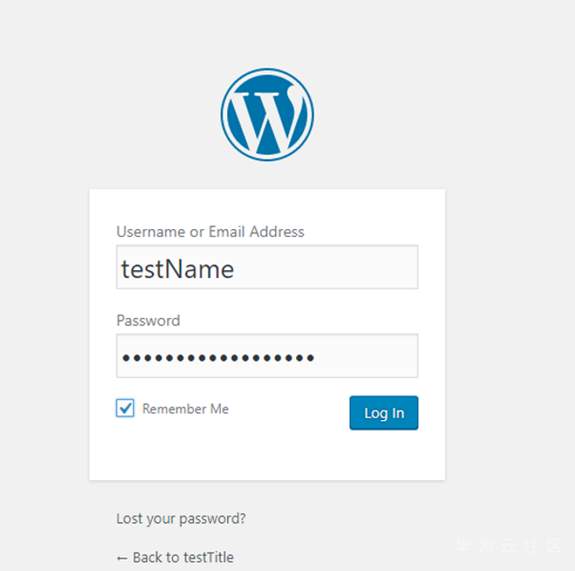
Task: Click the faint watermark at bottom right
Action: (x=508, y=546)
